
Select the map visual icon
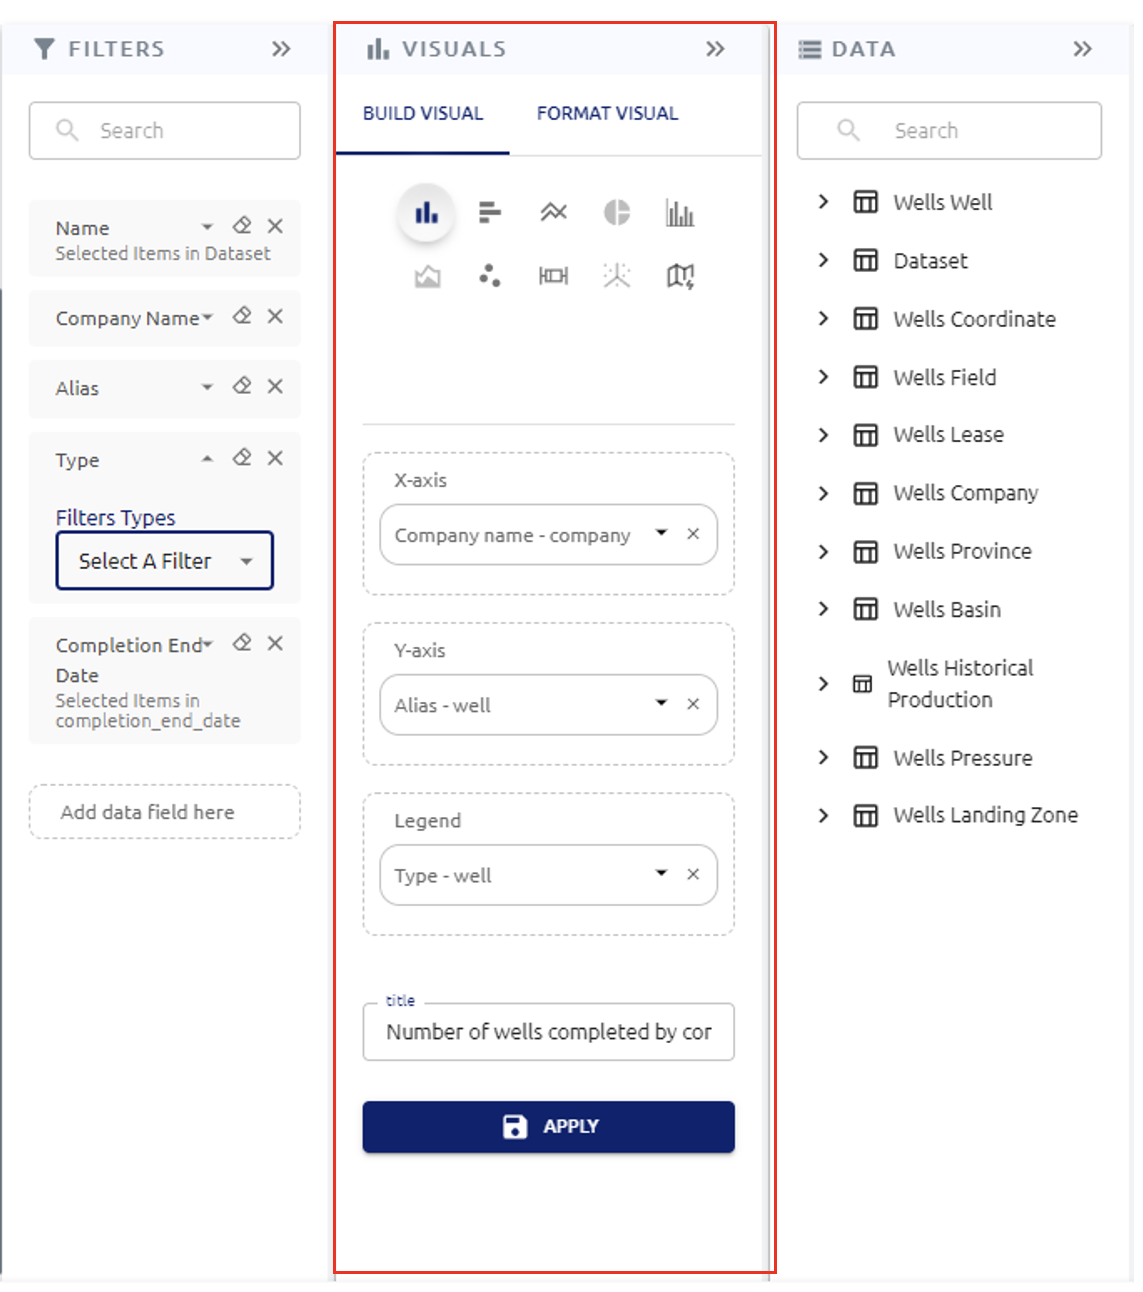click(680, 276)
